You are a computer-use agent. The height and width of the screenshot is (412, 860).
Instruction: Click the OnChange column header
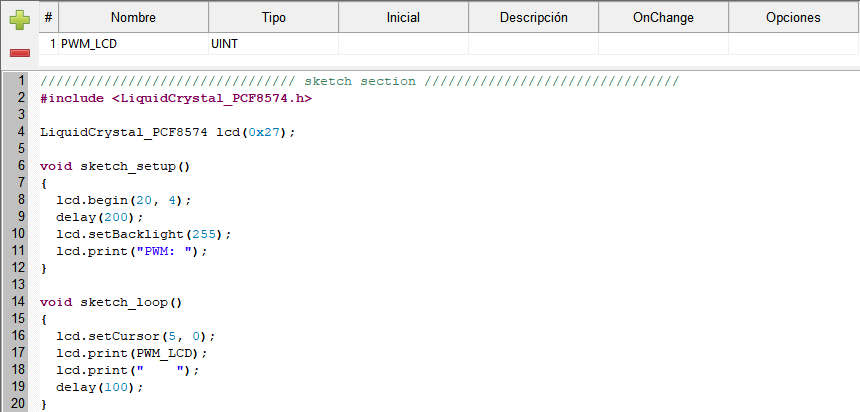pyautogui.click(x=663, y=18)
